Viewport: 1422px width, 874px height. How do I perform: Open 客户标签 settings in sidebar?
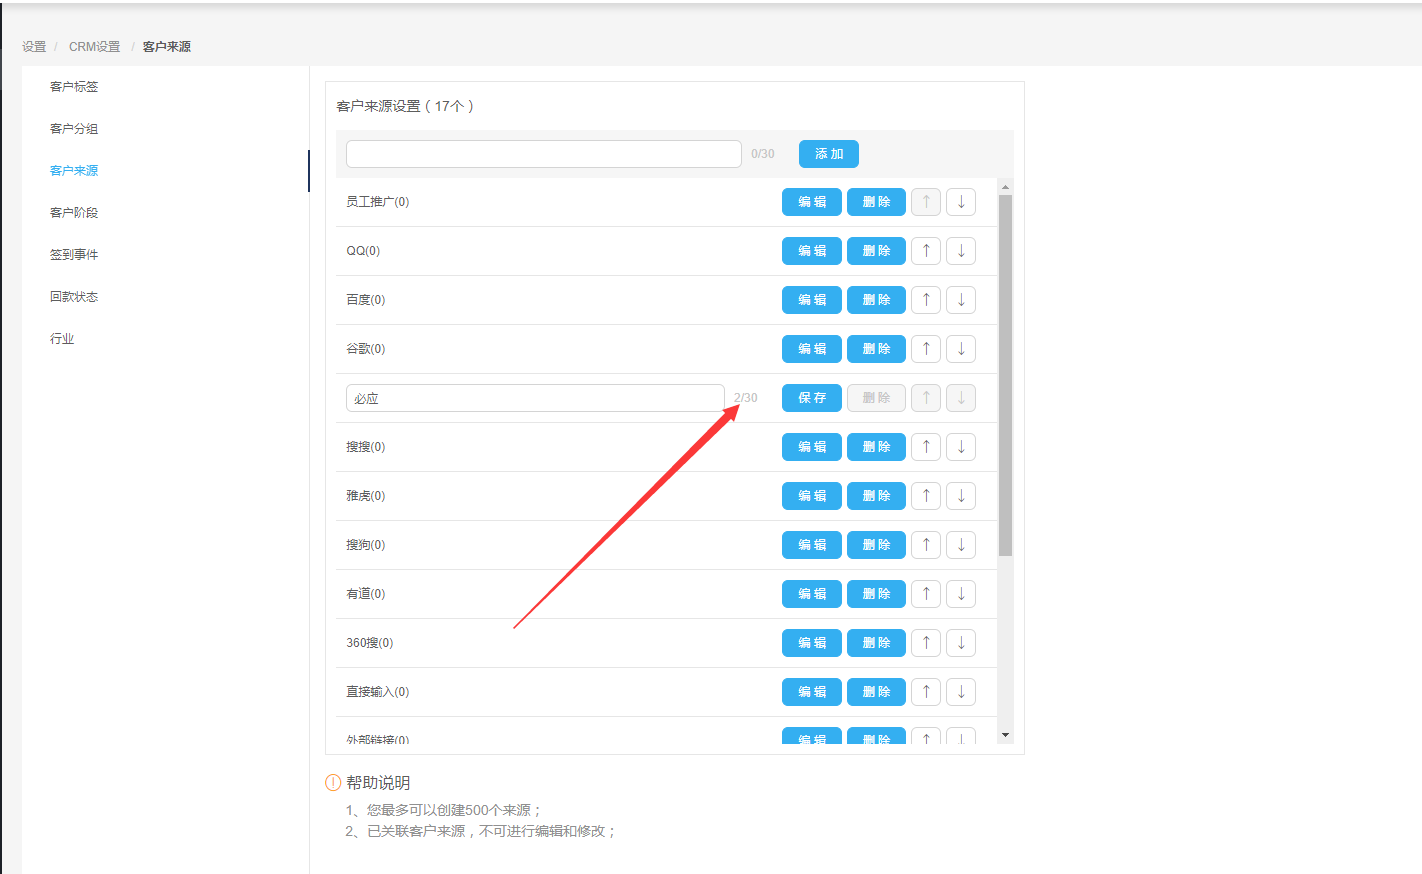tap(74, 87)
